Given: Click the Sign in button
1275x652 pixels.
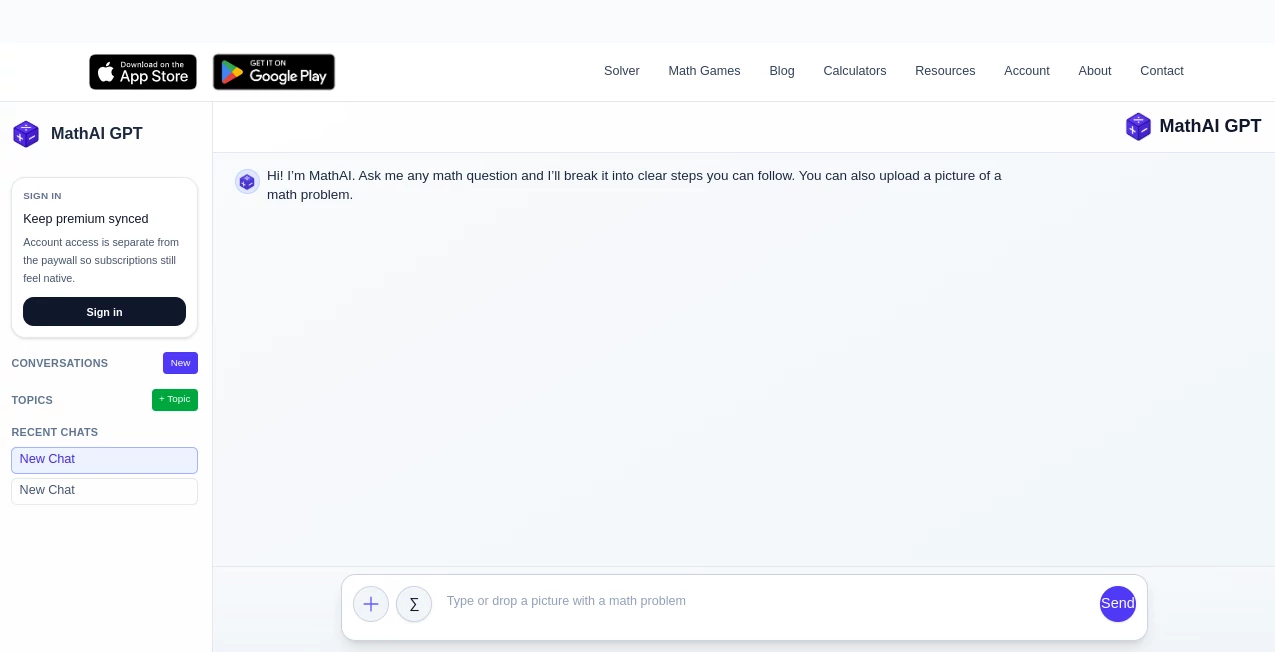Looking at the screenshot, I should tap(104, 312).
